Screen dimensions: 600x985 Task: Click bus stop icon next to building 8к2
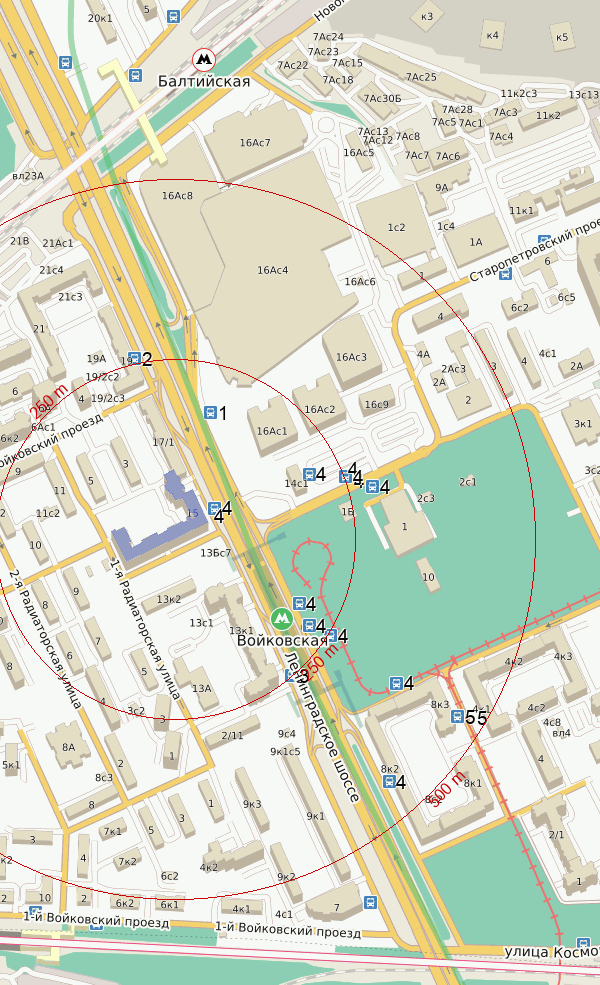[x=387, y=781]
